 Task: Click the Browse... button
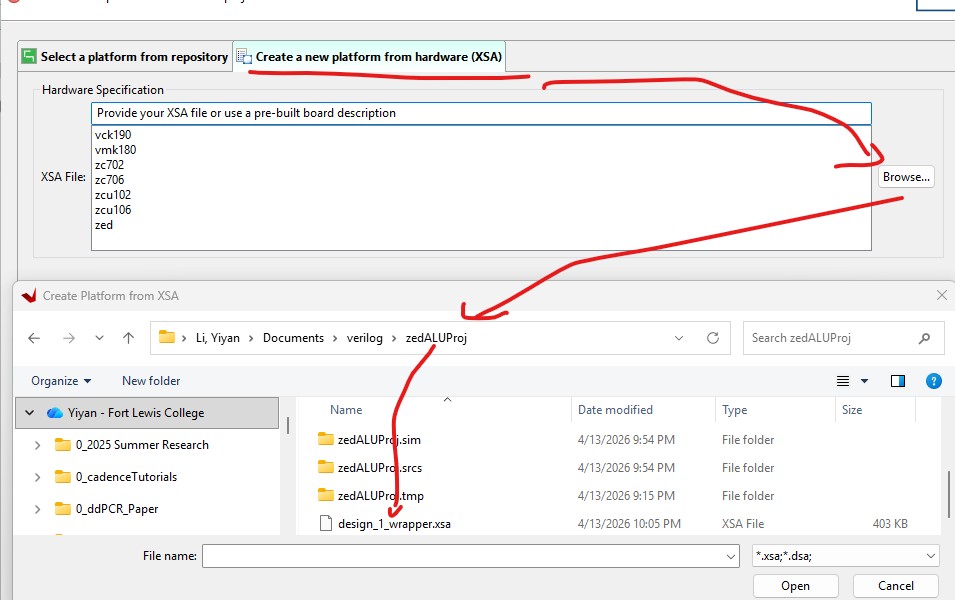(x=906, y=177)
